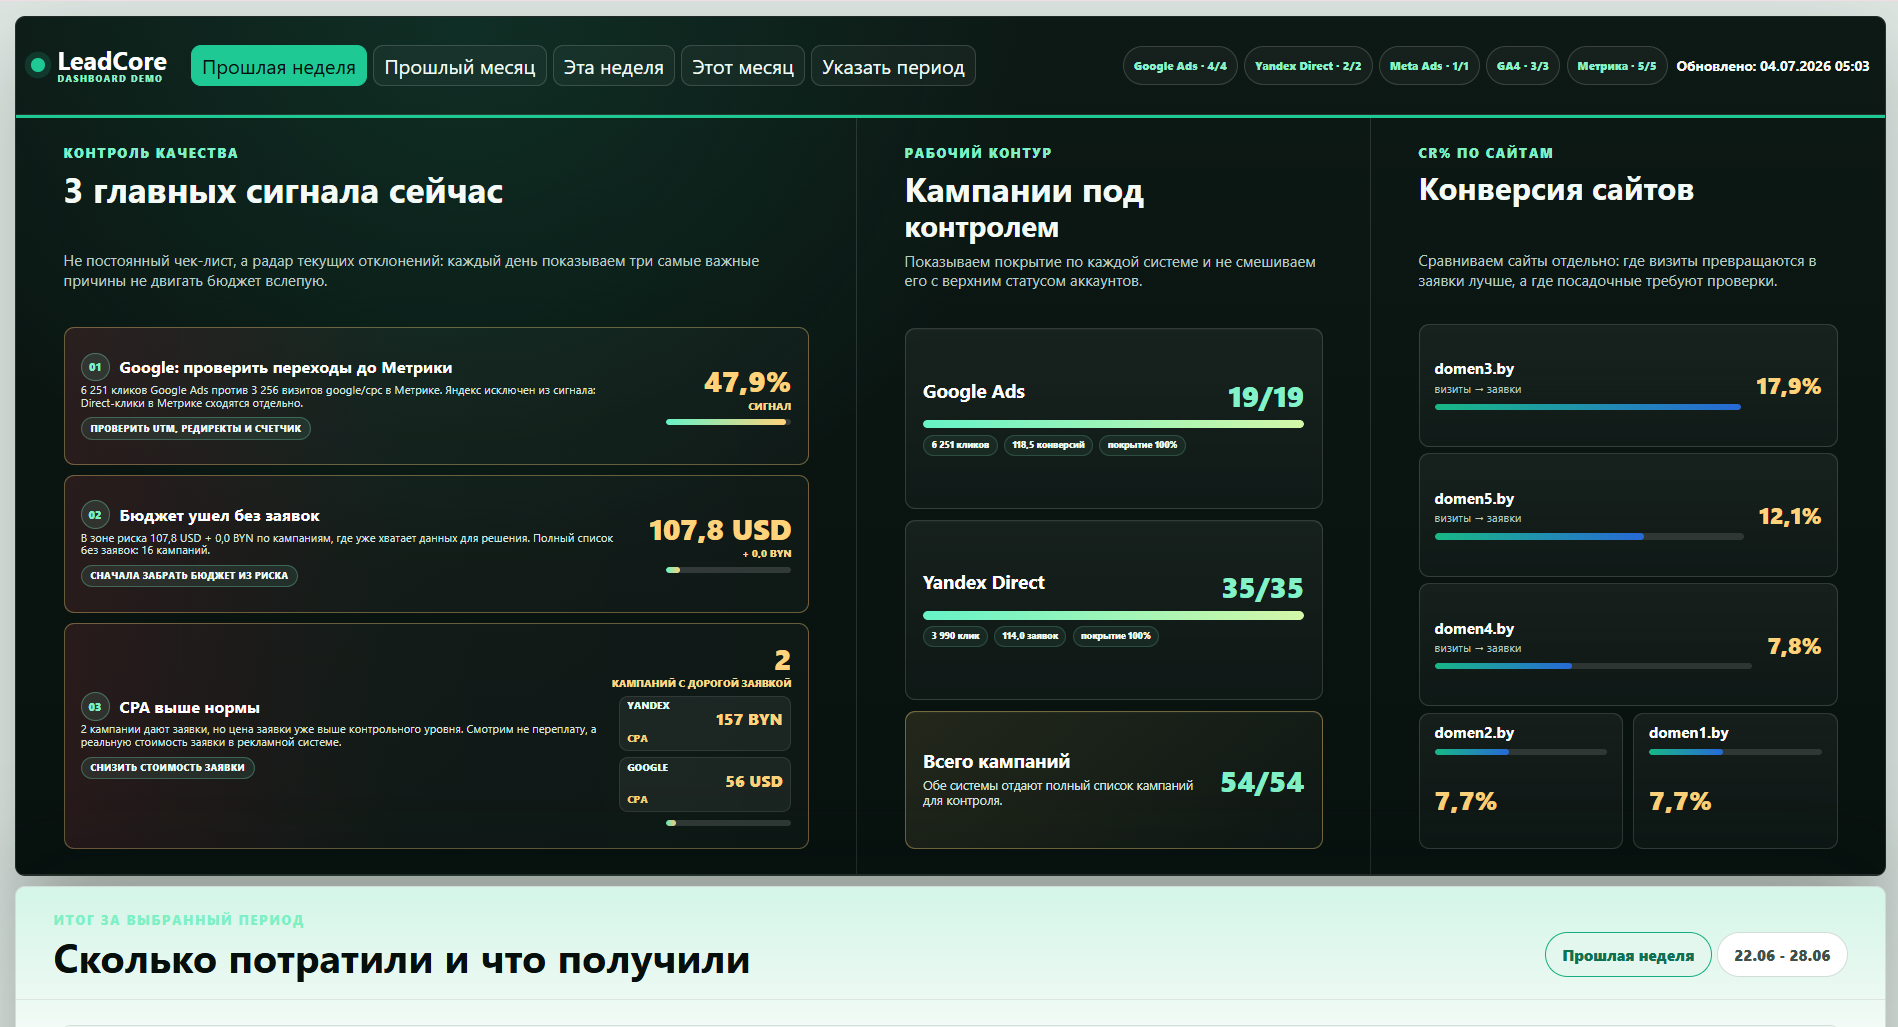Select the Прошлая неделя period tab

pos(279,66)
